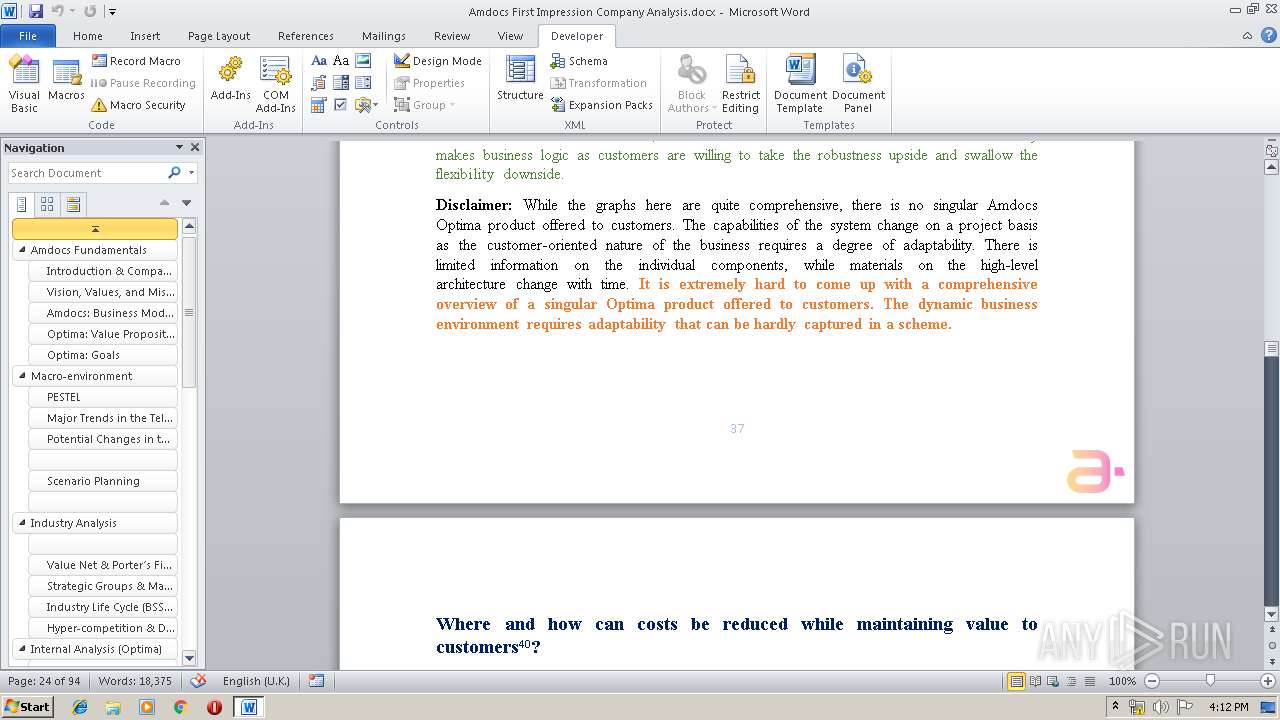Image resolution: width=1280 pixels, height=720 pixels.
Task: Insert a Building Block Gallery control
Action: (319, 83)
